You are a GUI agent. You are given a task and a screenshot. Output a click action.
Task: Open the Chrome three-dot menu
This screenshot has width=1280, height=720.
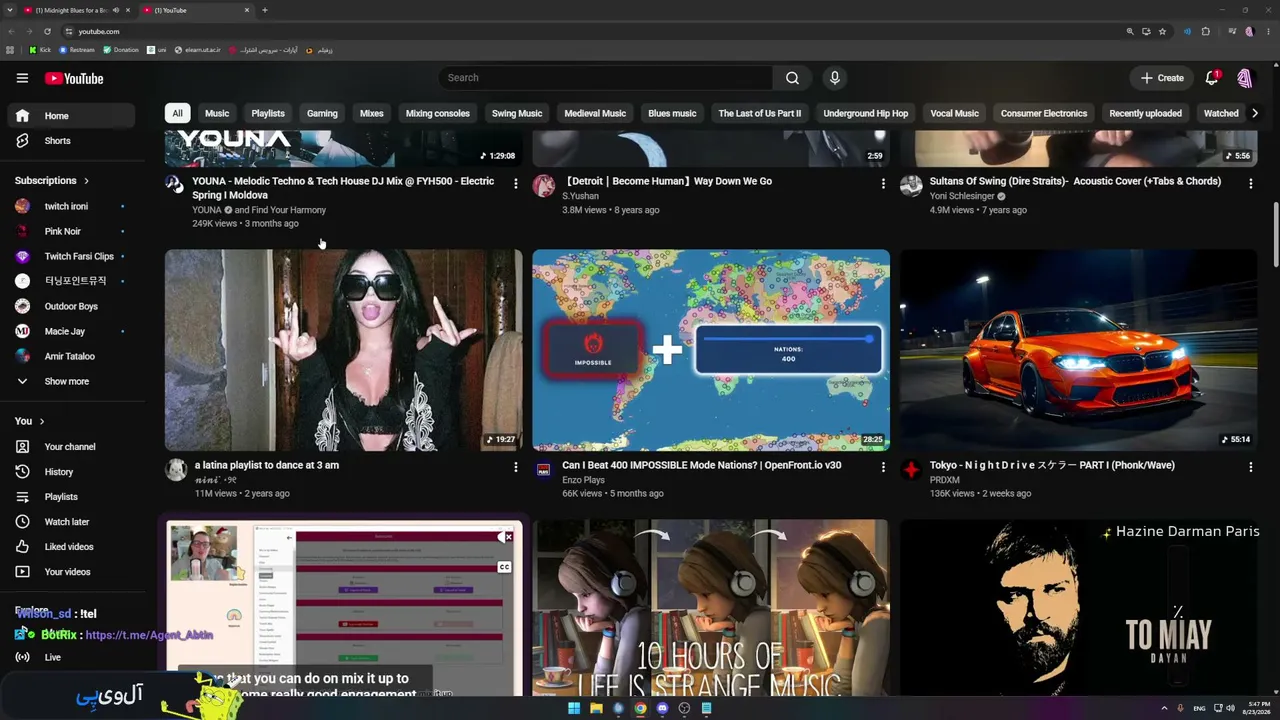[x=1267, y=31]
